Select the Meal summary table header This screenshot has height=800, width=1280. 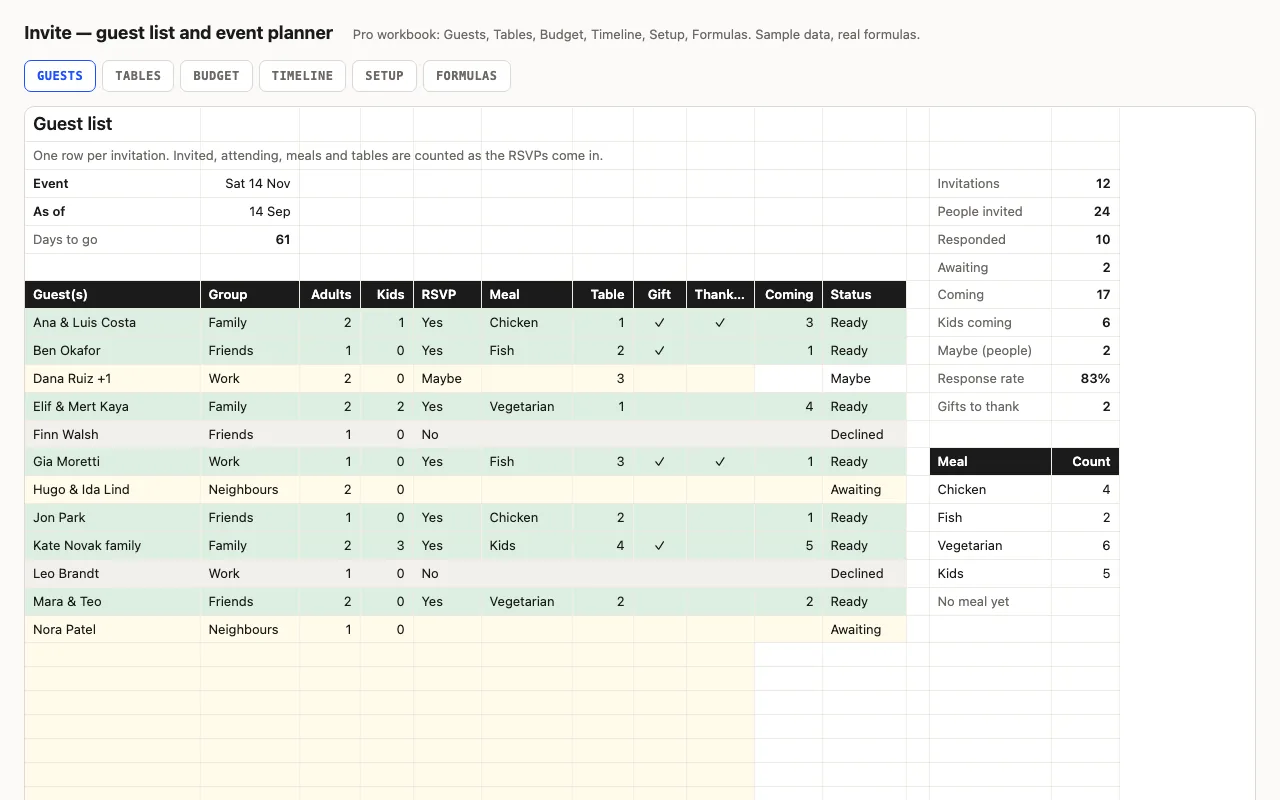click(990, 462)
